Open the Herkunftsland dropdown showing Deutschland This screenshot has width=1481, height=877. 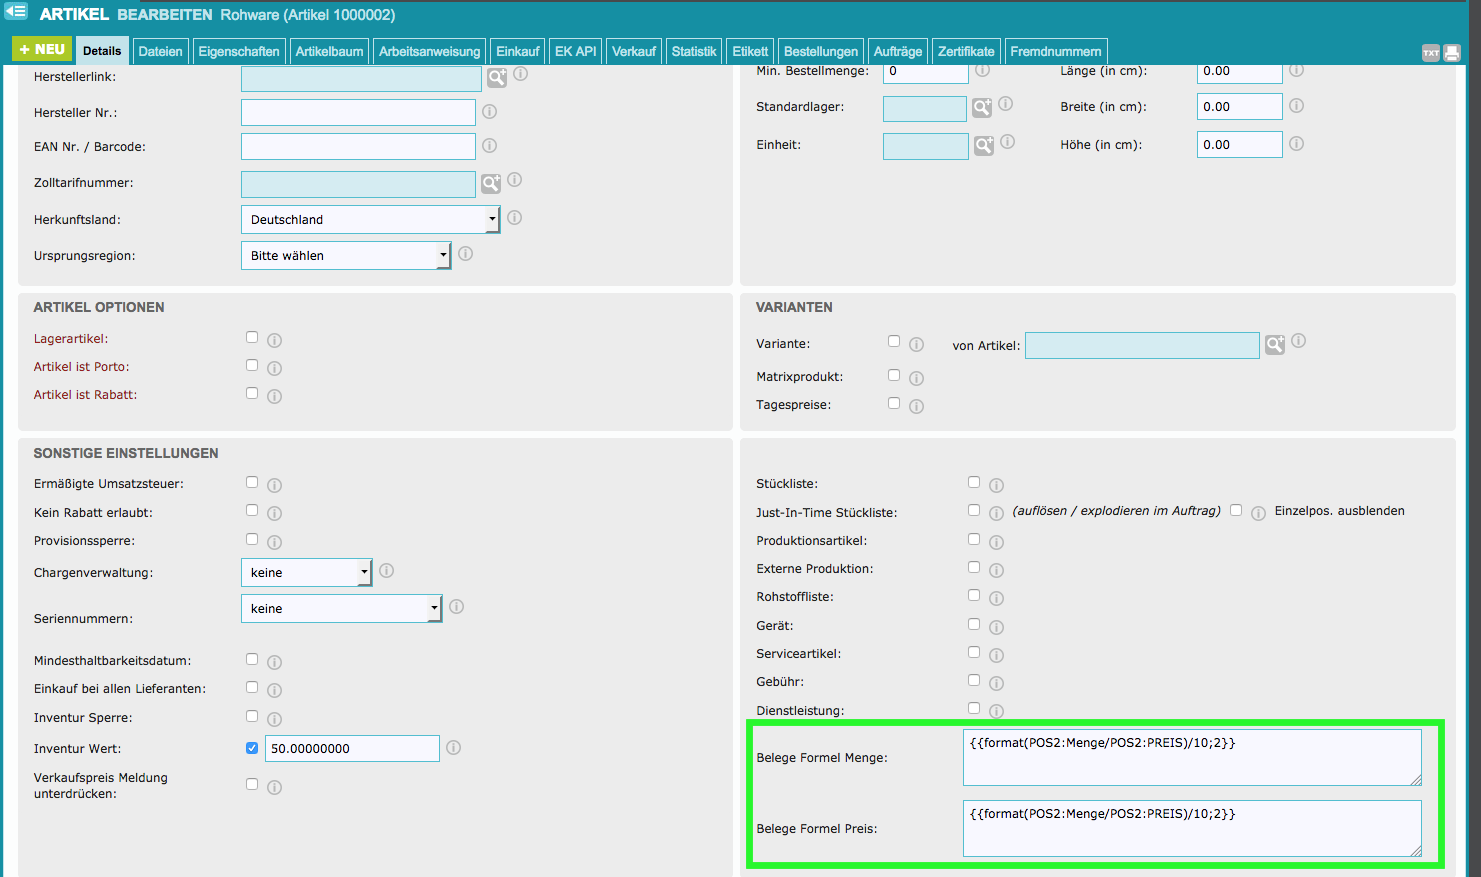[x=370, y=220]
